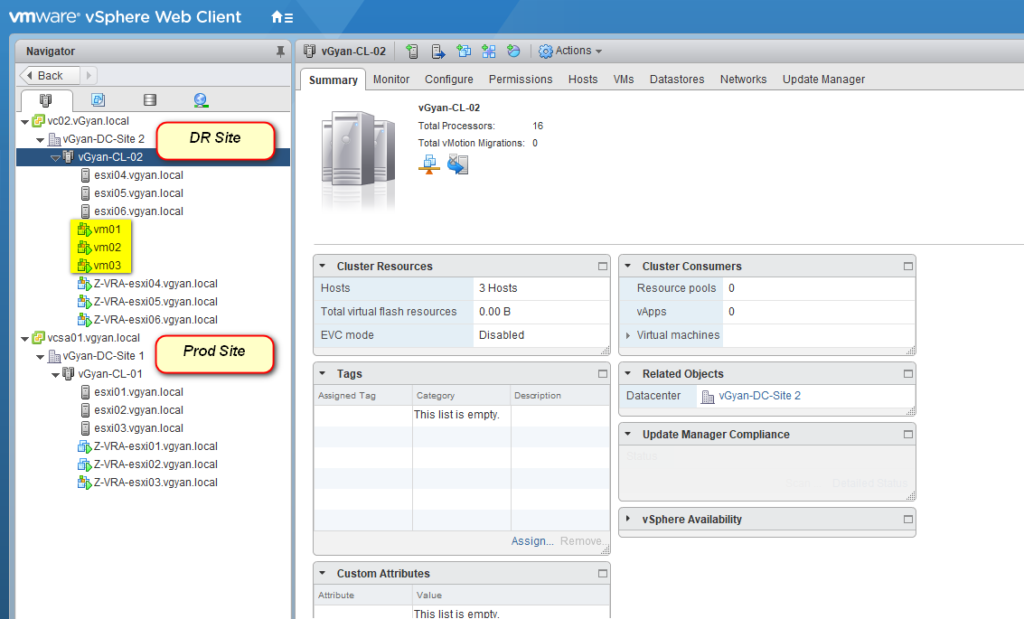The height and width of the screenshot is (619, 1024).
Task: Click the New vApp toolbar icon
Action: tap(489, 51)
